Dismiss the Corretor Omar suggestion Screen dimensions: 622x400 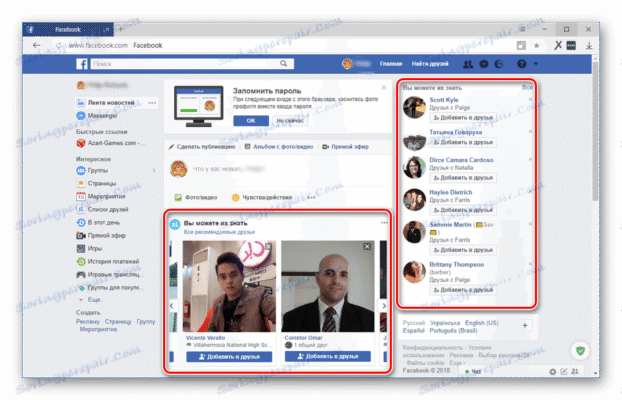367,246
